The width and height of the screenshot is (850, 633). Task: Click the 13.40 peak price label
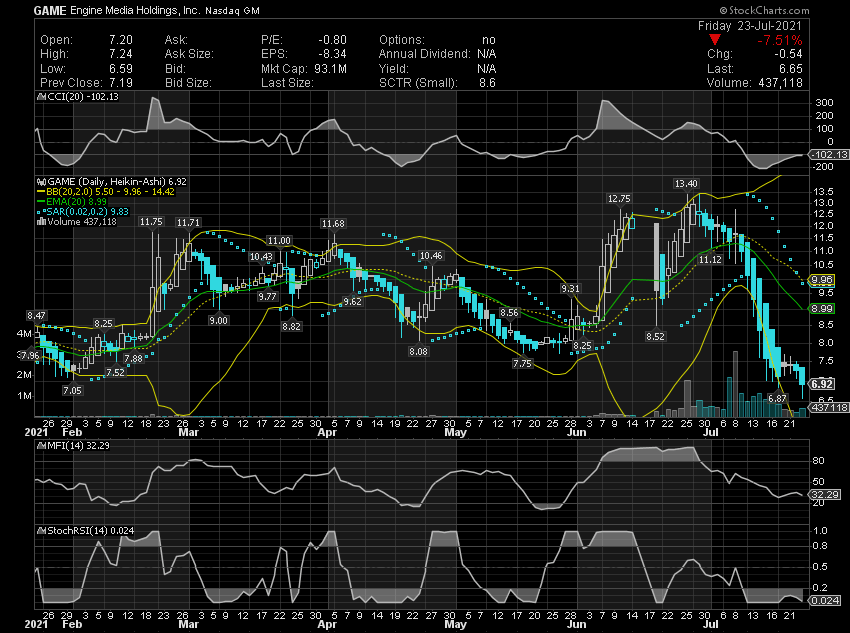(686, 184)
